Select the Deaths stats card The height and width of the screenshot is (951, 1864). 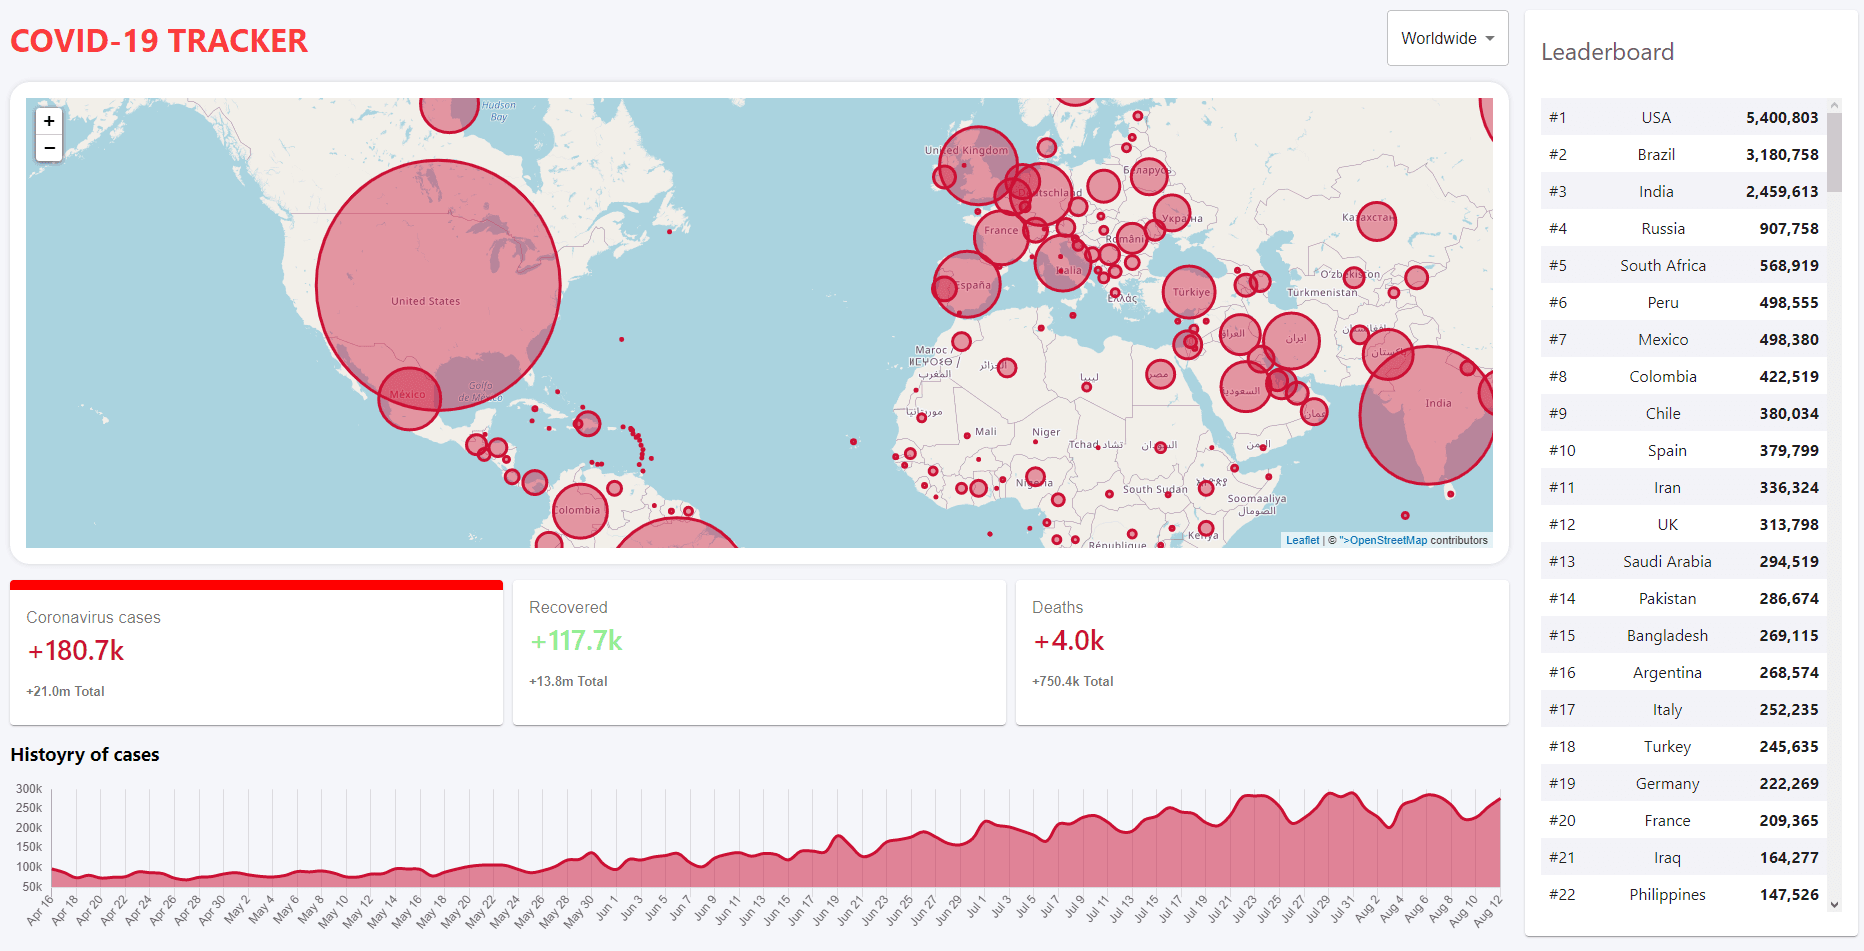pyautogui.click(x=1262, y=653)
